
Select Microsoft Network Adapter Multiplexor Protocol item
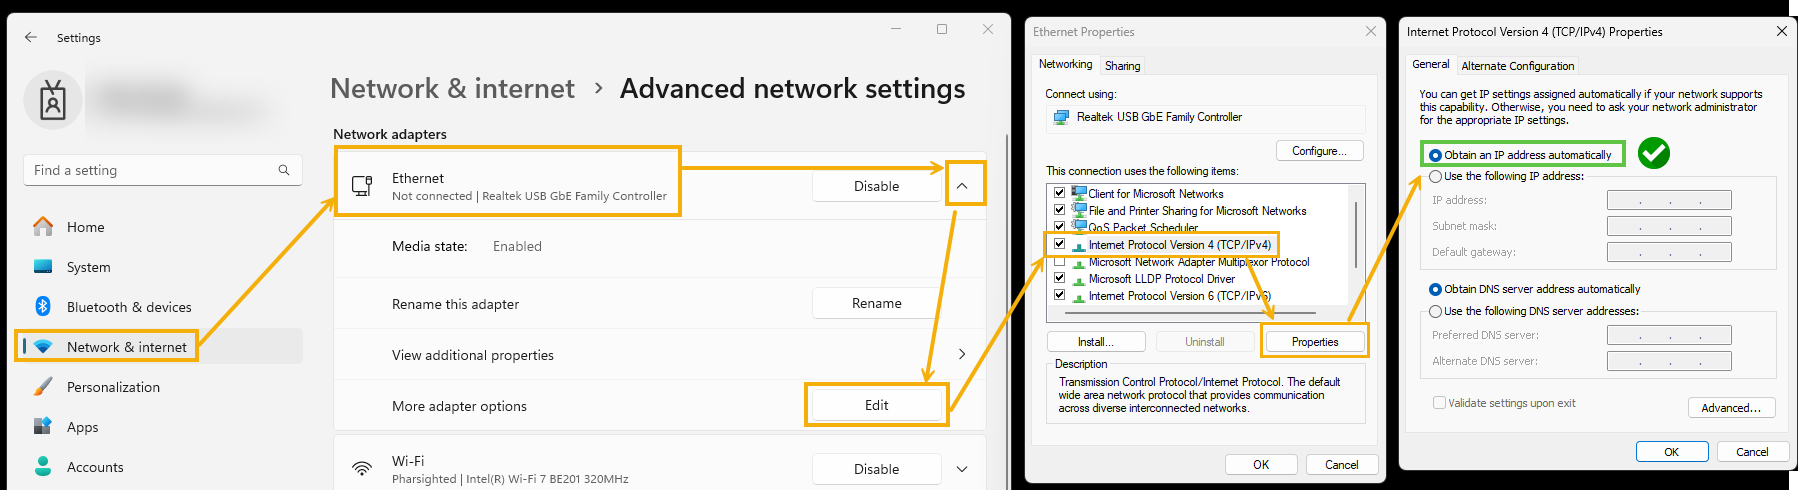coord(1199,262)
